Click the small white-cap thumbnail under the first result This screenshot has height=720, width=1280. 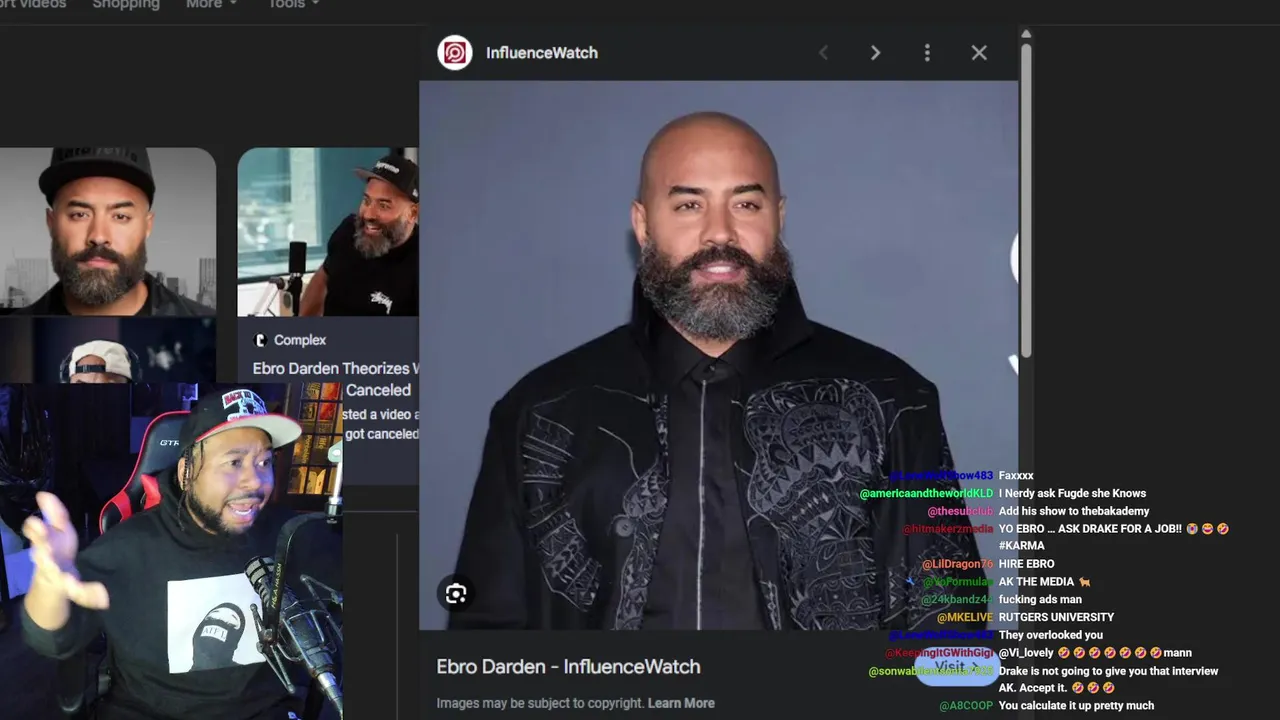108,350
